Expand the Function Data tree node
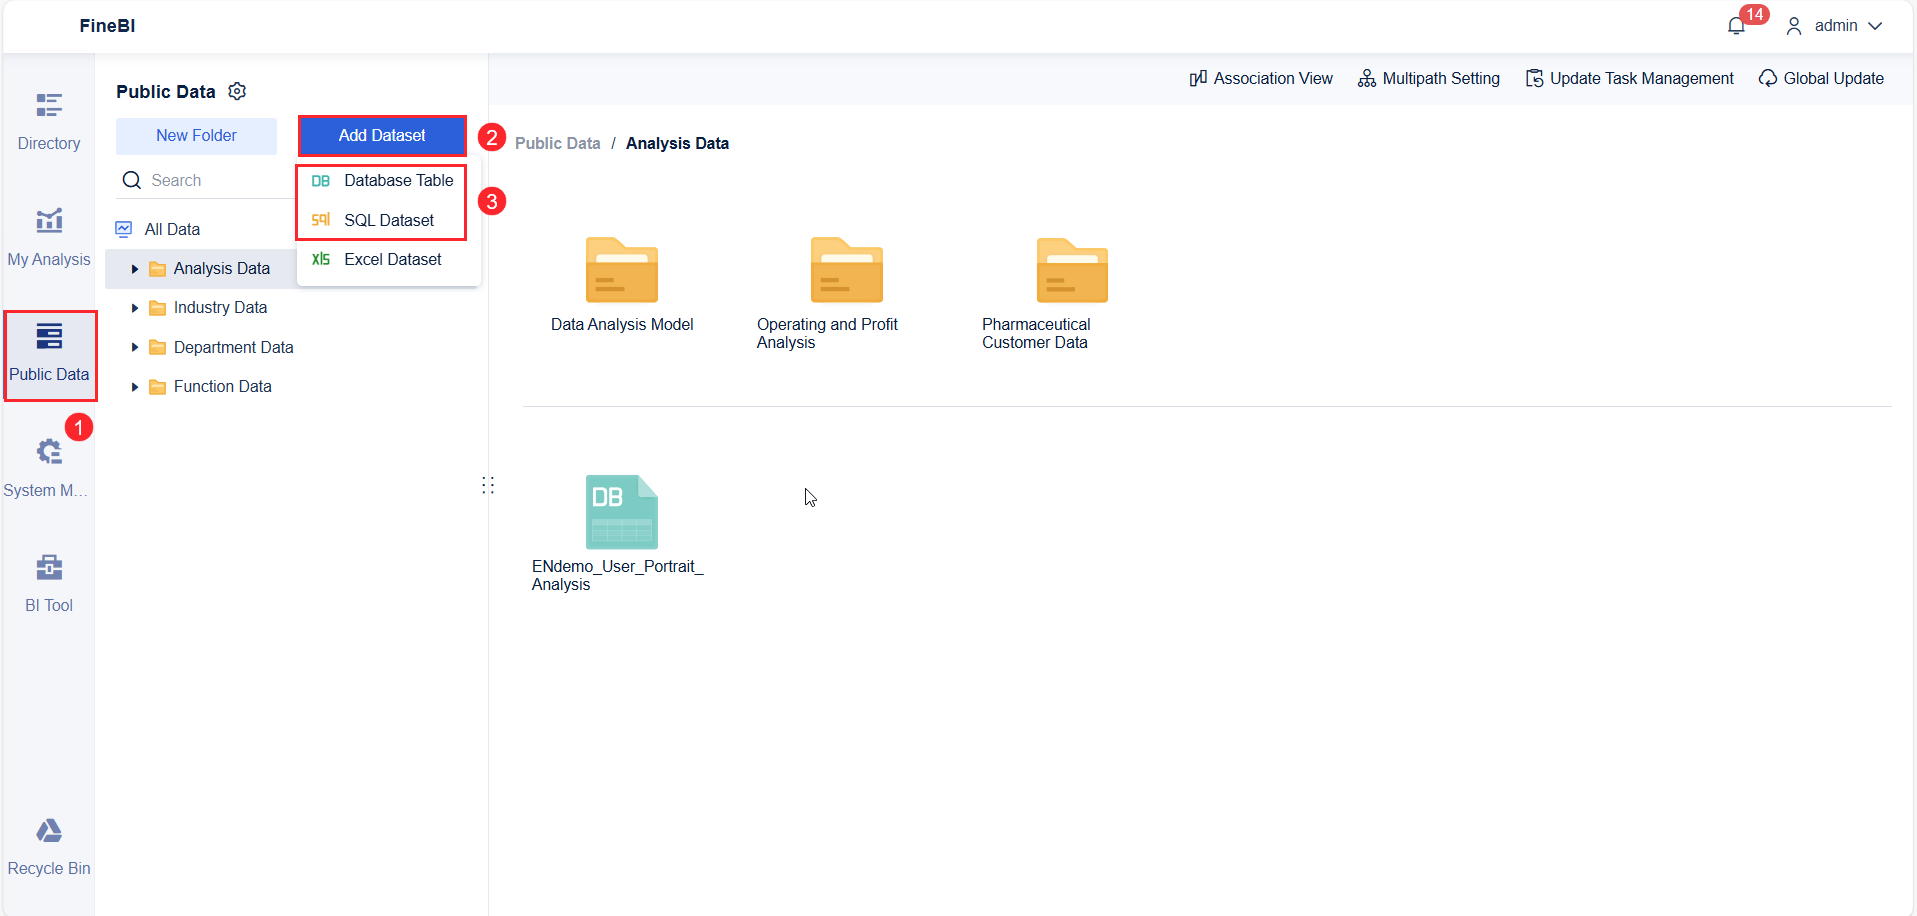The height and width of the screenshot is (916, 1917). point(135,387)
